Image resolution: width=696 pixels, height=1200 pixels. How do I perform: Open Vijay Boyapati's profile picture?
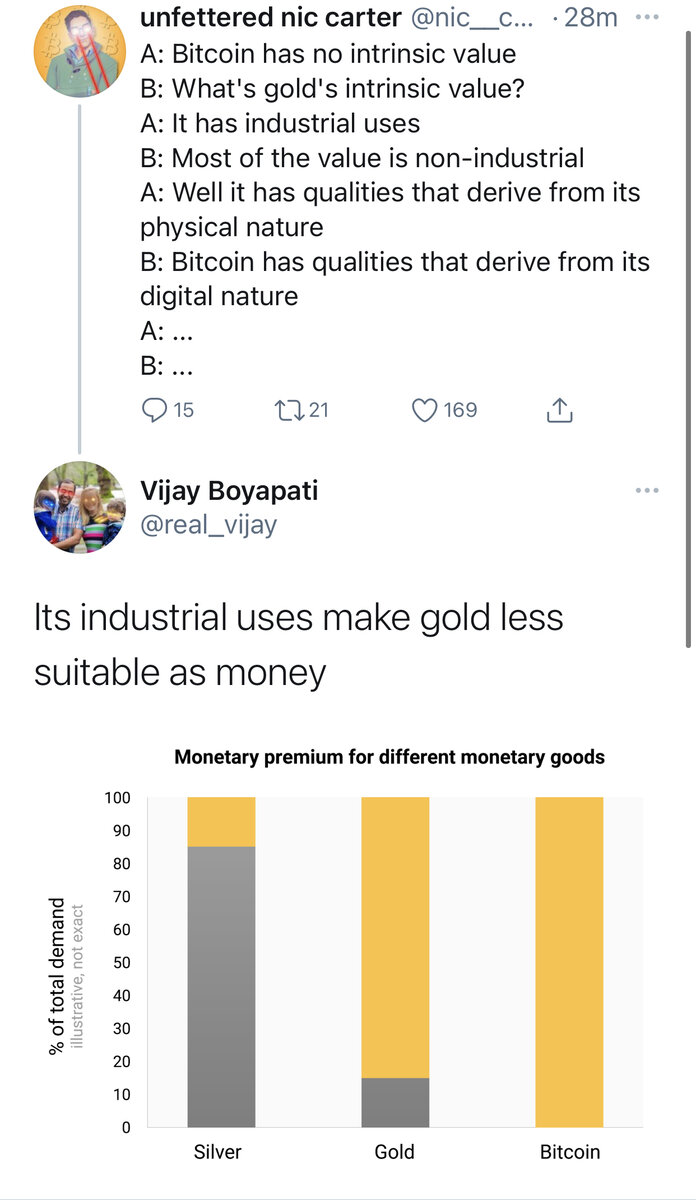click(x=80, y=507)
